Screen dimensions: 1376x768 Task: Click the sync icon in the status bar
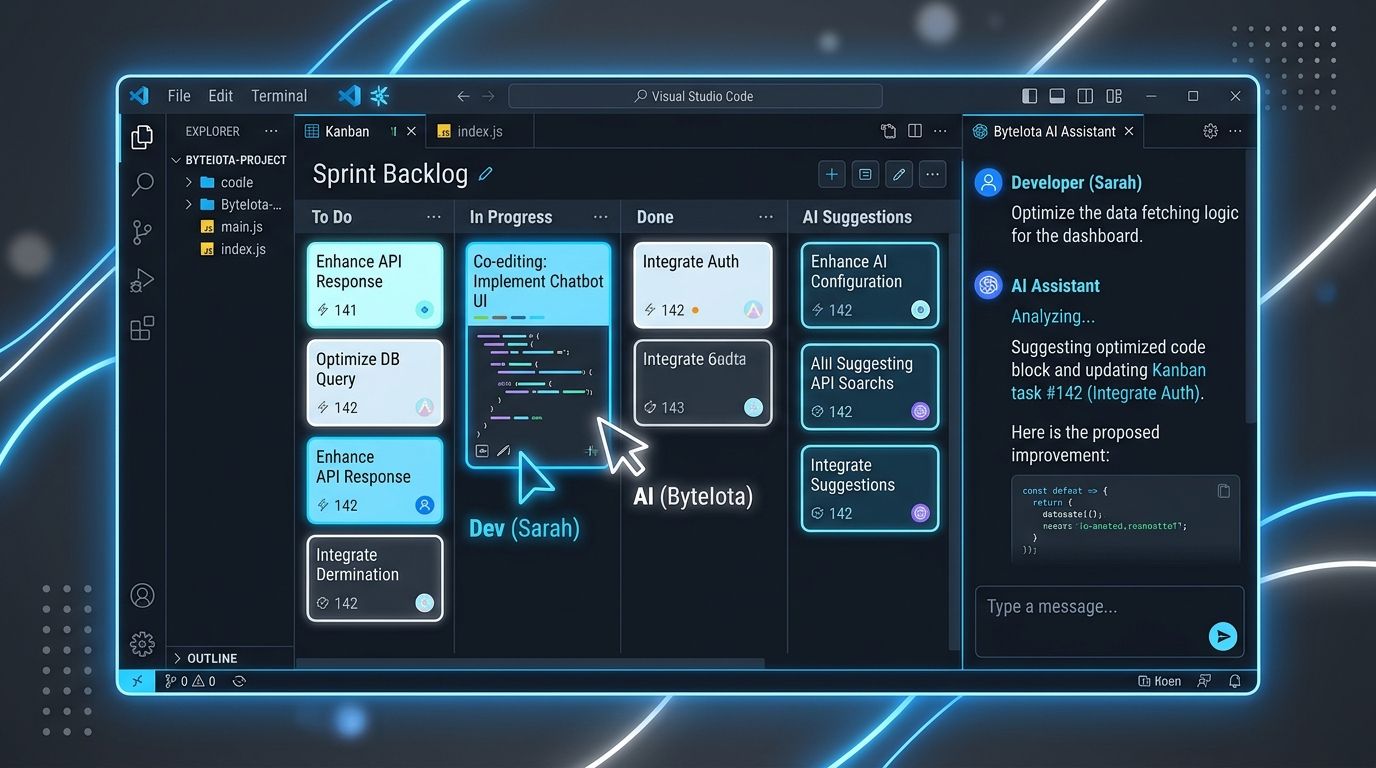tap(239, 681)
